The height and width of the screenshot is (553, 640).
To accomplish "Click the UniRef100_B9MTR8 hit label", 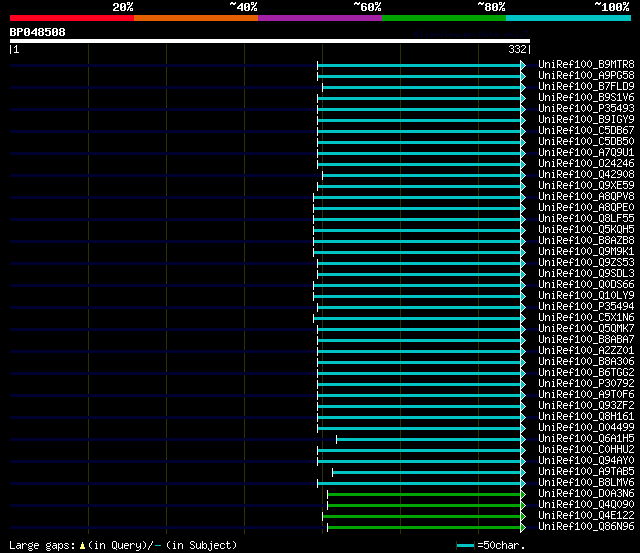I will (x=586, y=64).
